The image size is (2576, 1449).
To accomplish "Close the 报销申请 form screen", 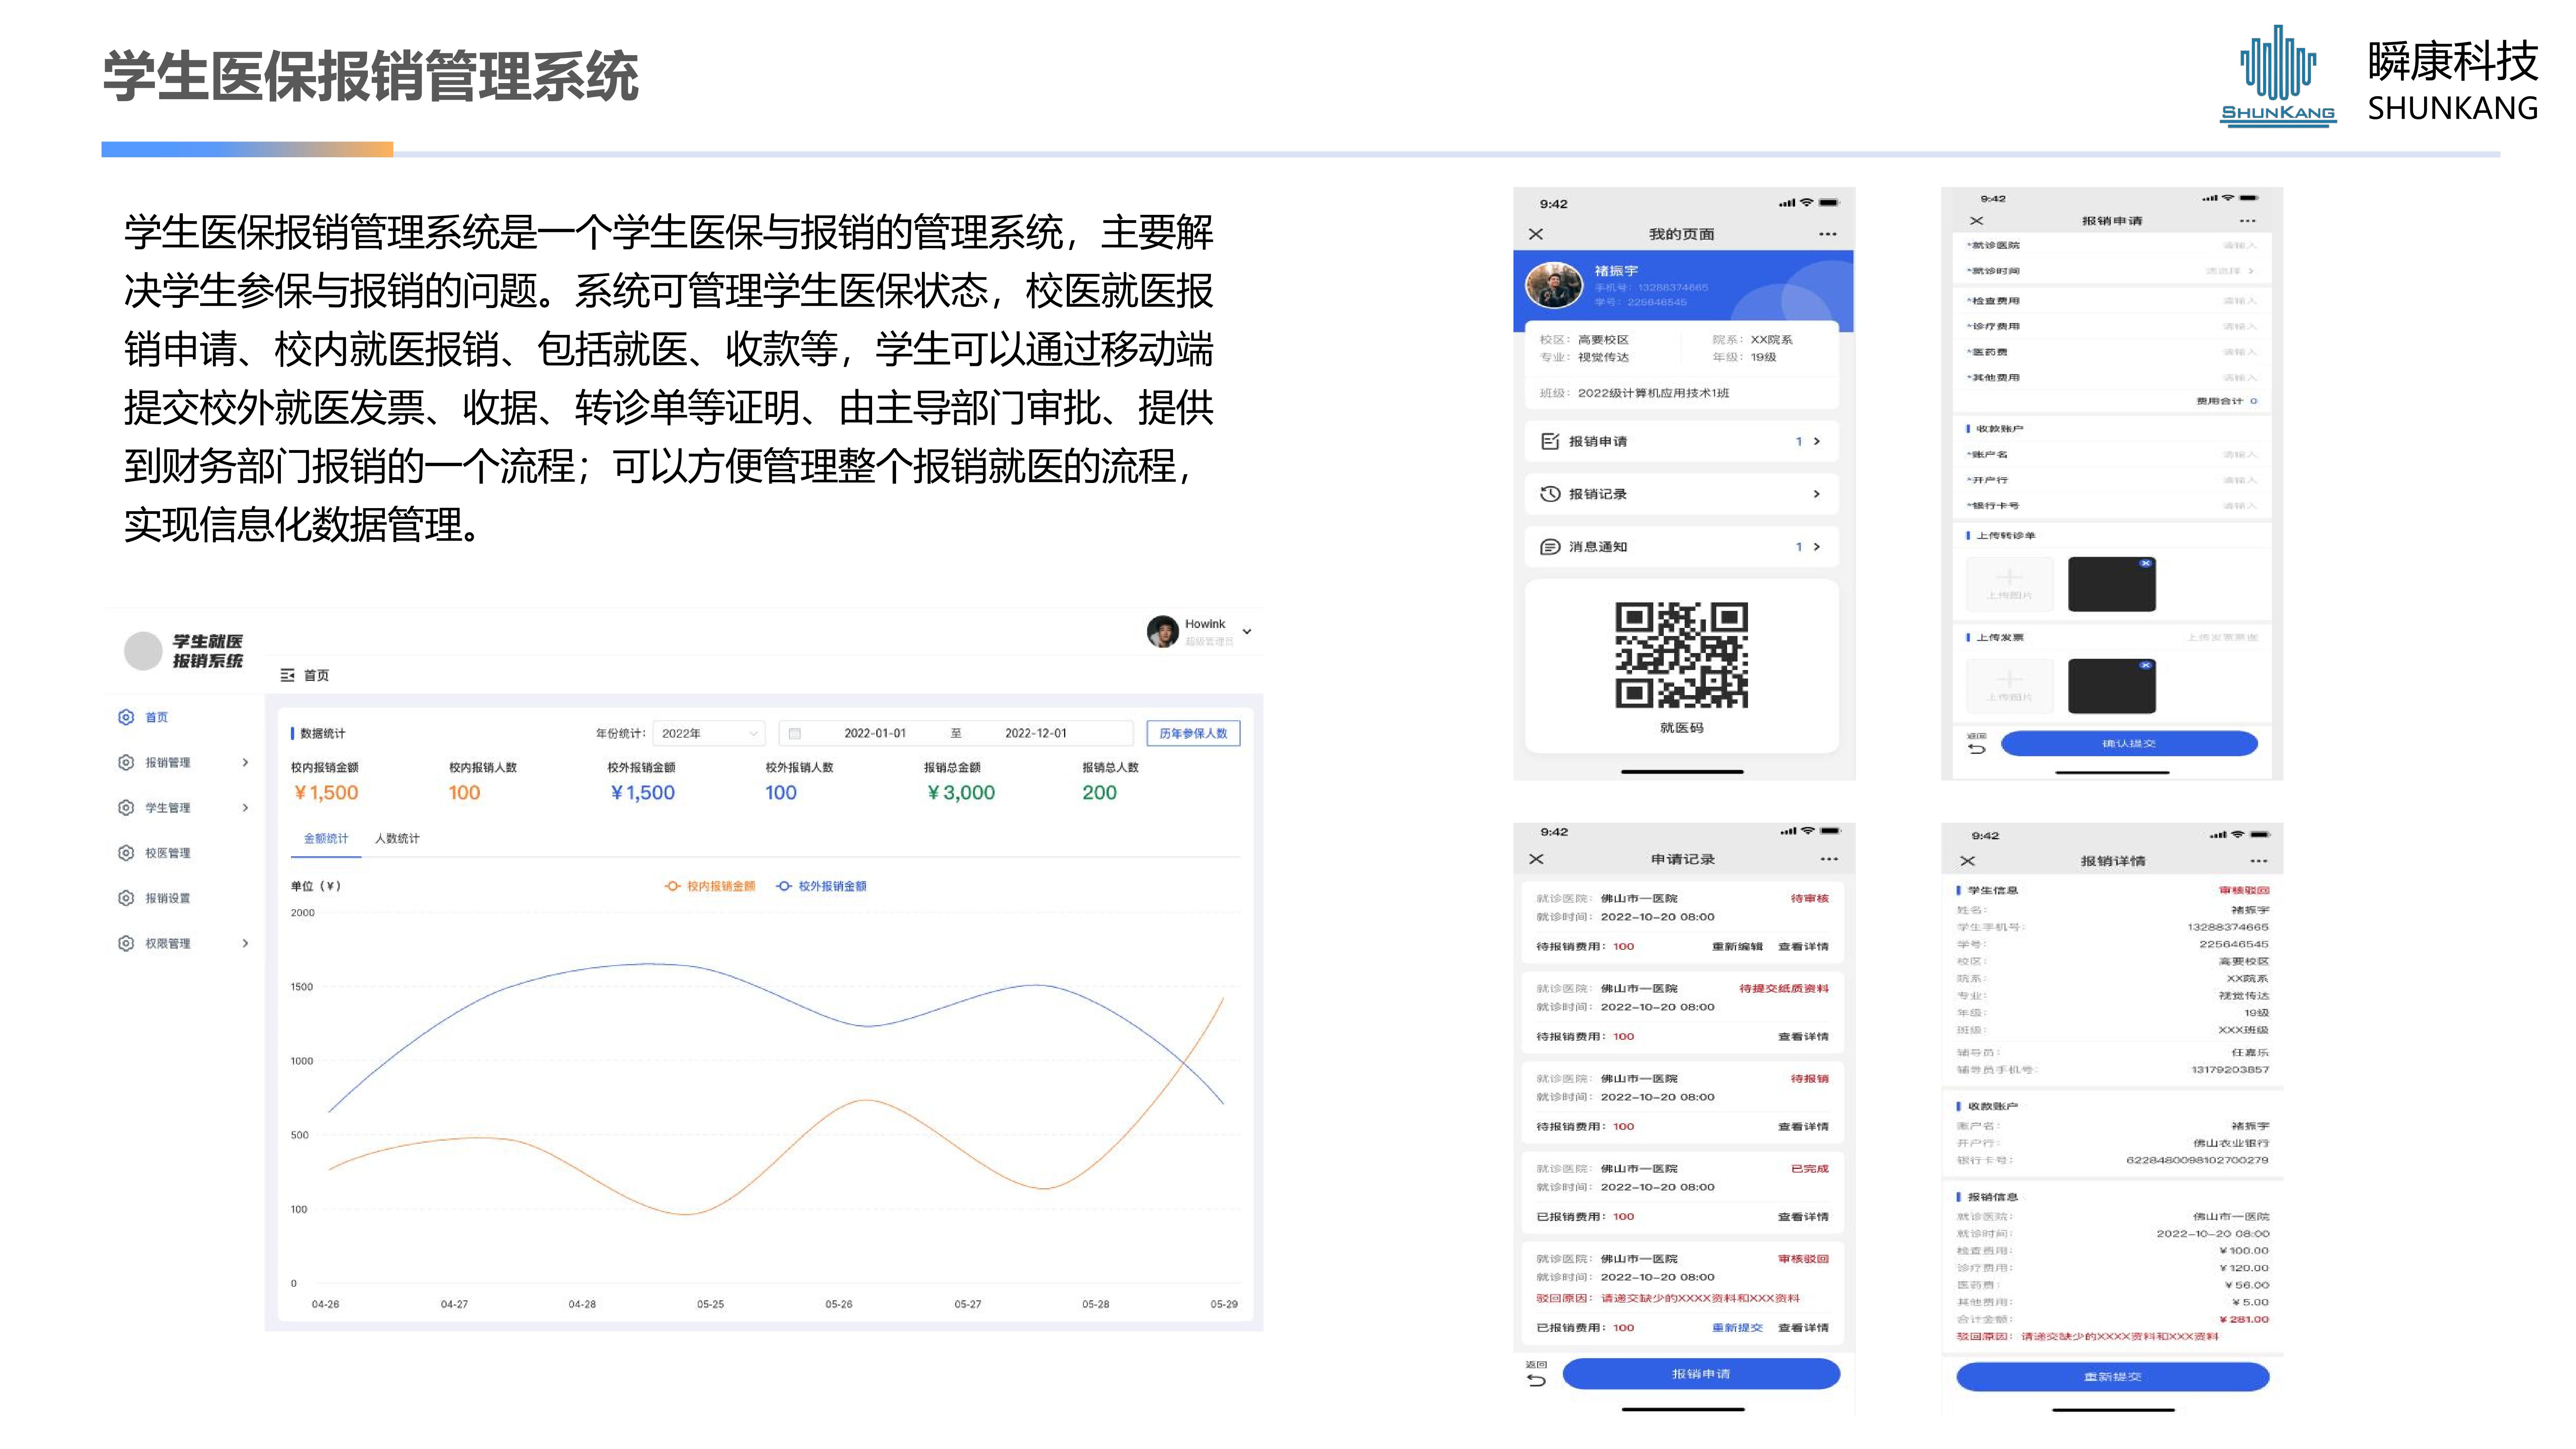I will coord(1976,221).
